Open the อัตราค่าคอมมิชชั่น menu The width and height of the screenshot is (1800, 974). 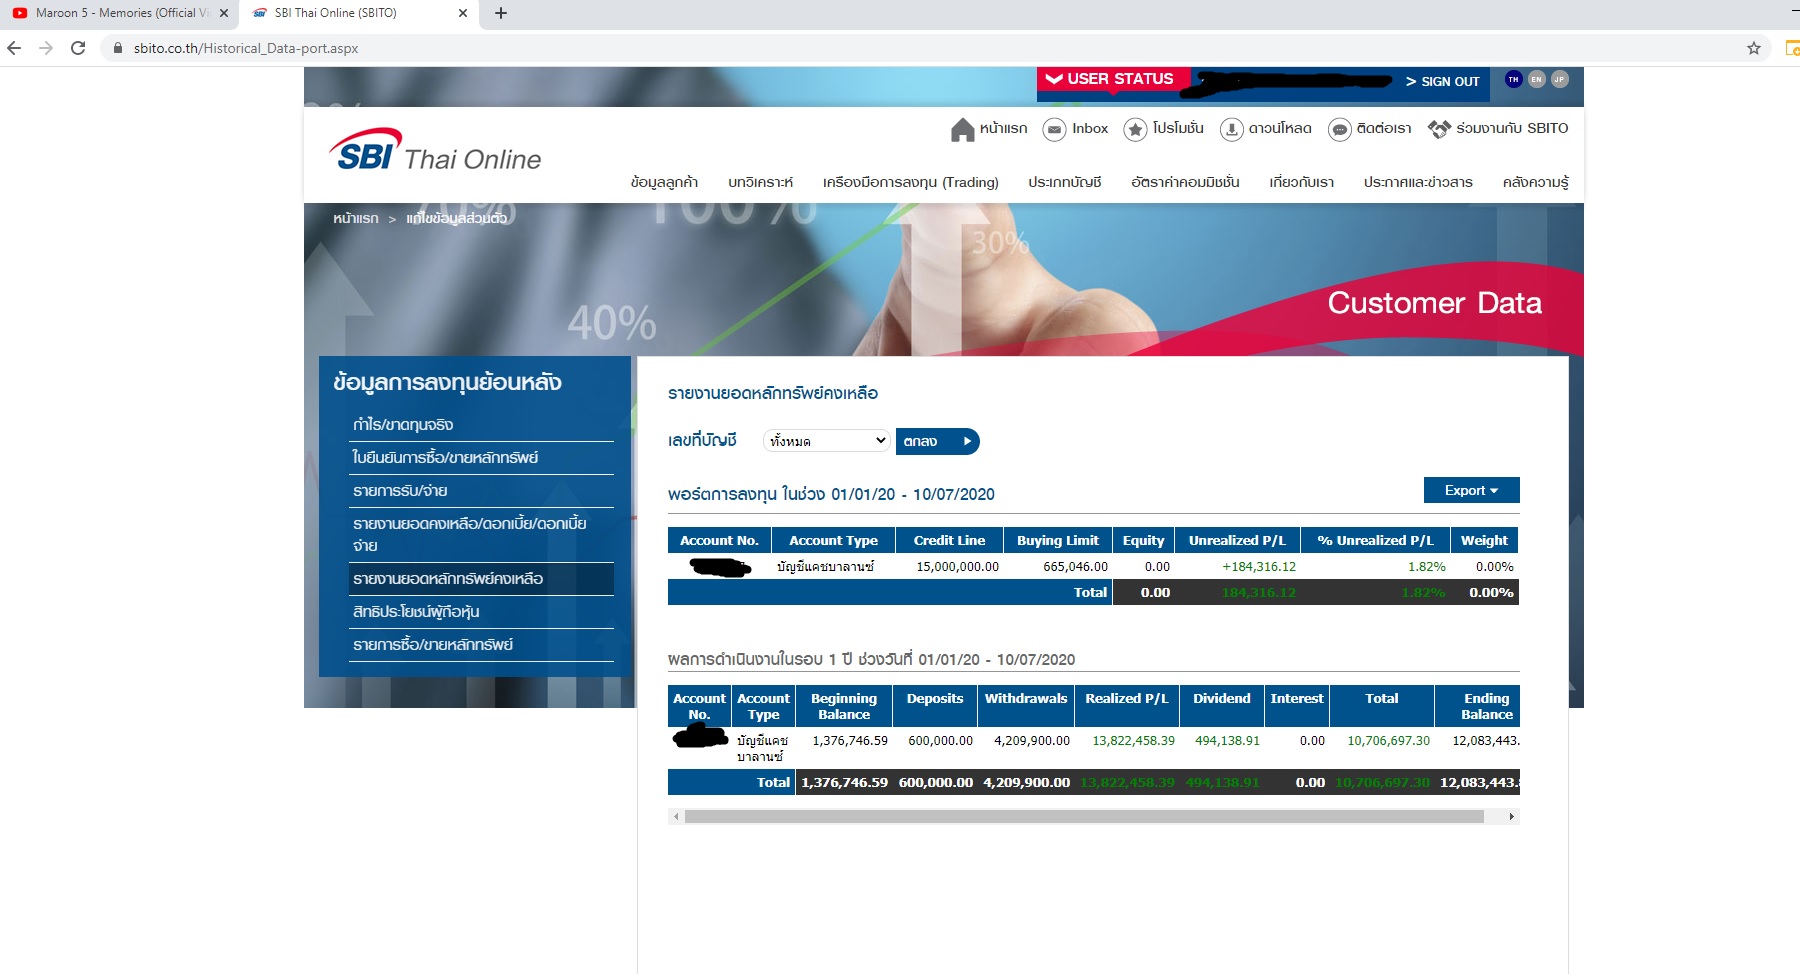point(1185,182)
